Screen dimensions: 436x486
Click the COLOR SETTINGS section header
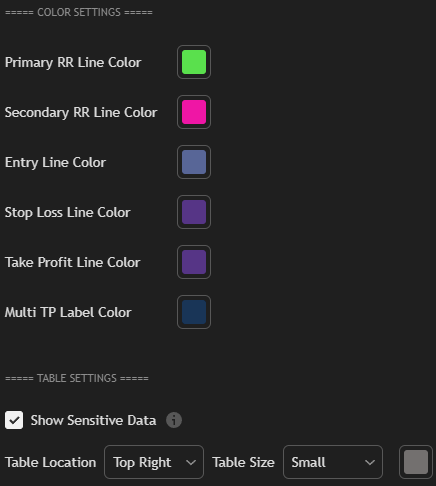coord(79,12)
